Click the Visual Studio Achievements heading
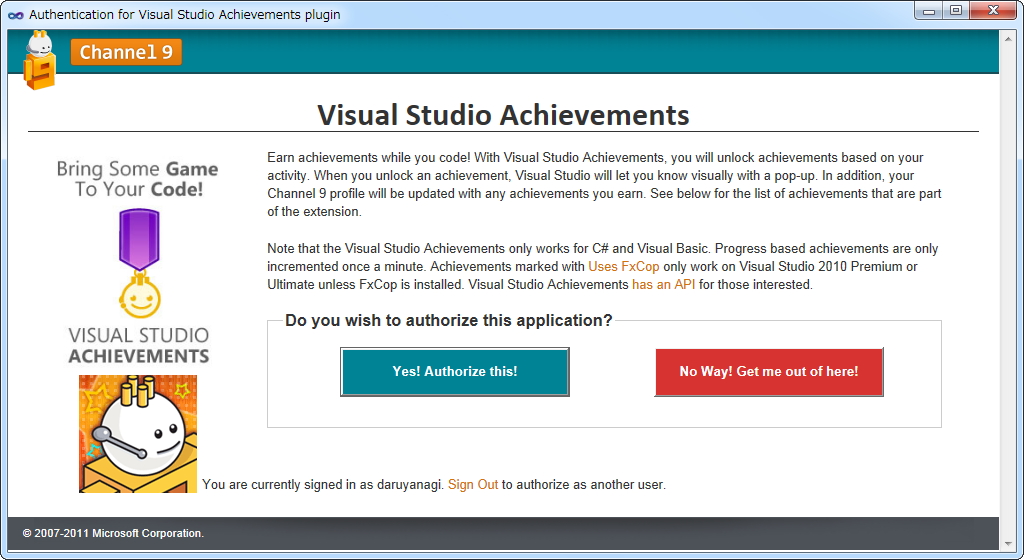This screenshot has height=560, width=1024. tap(504, 115)
